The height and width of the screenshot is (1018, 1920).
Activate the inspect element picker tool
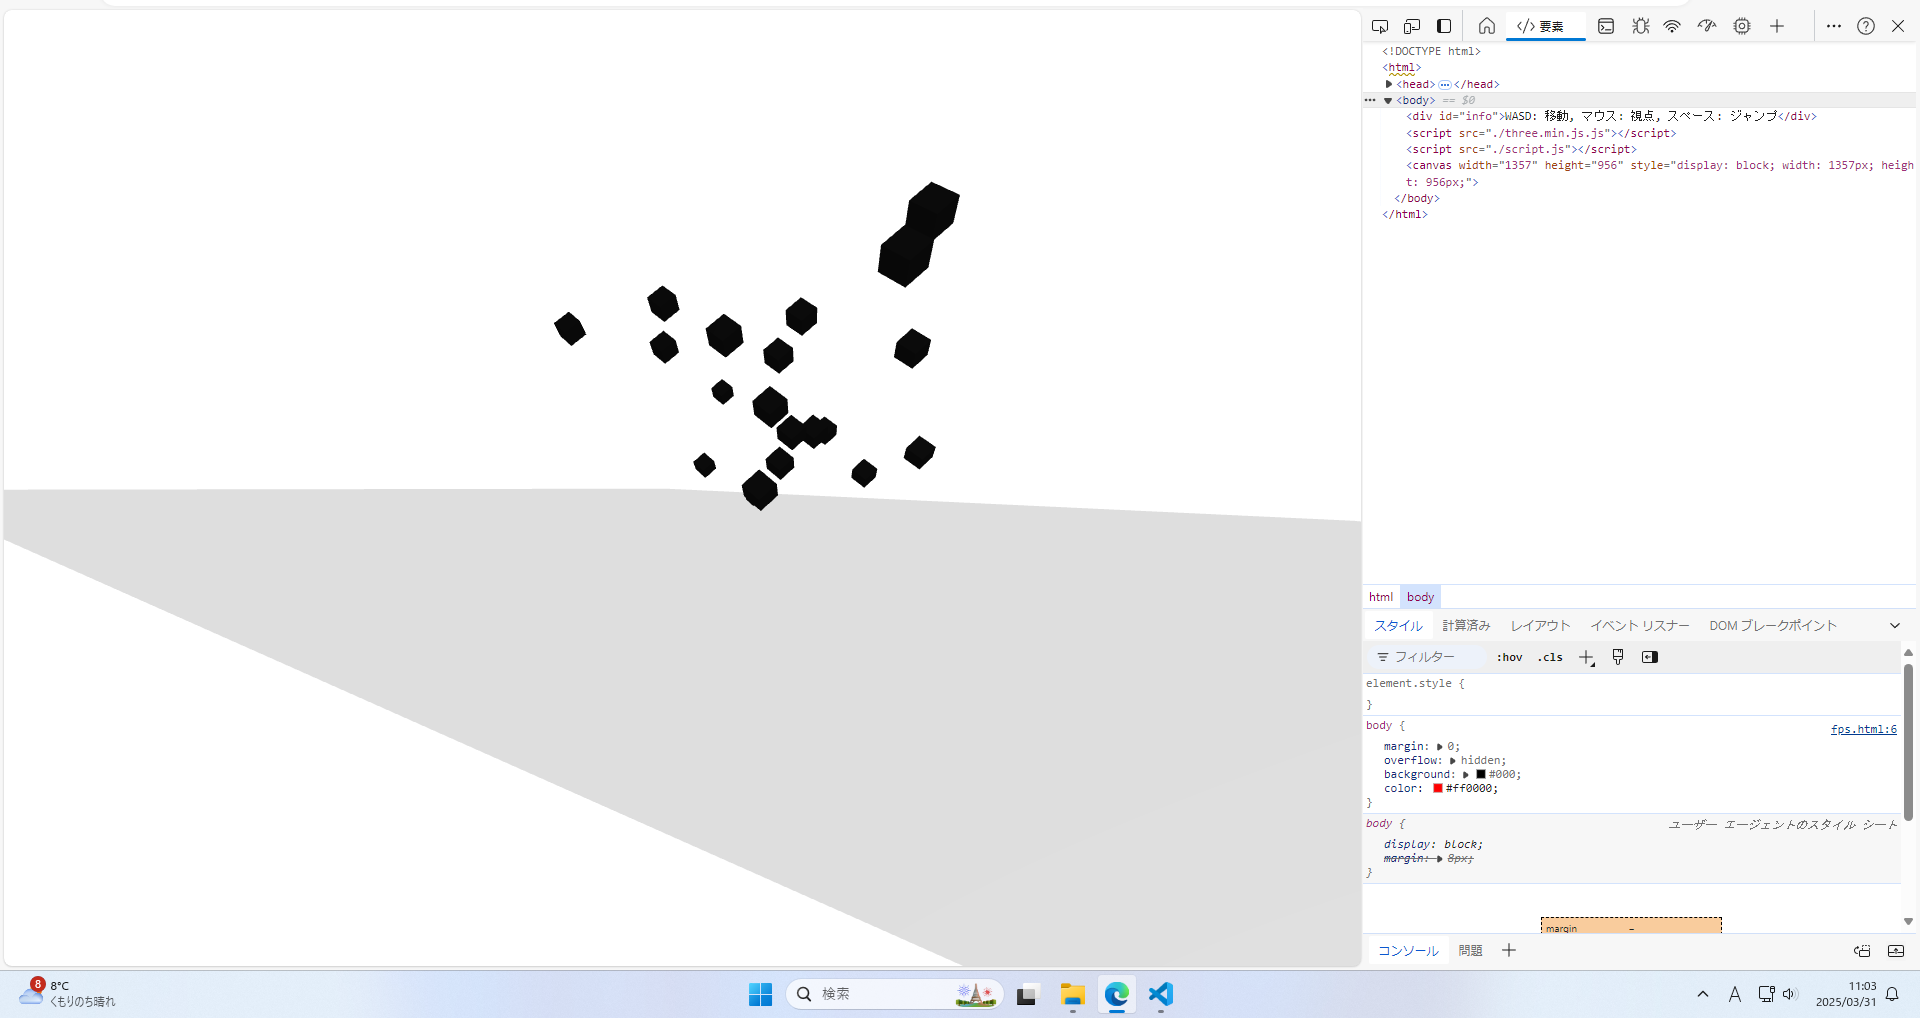coord(1380,26)
